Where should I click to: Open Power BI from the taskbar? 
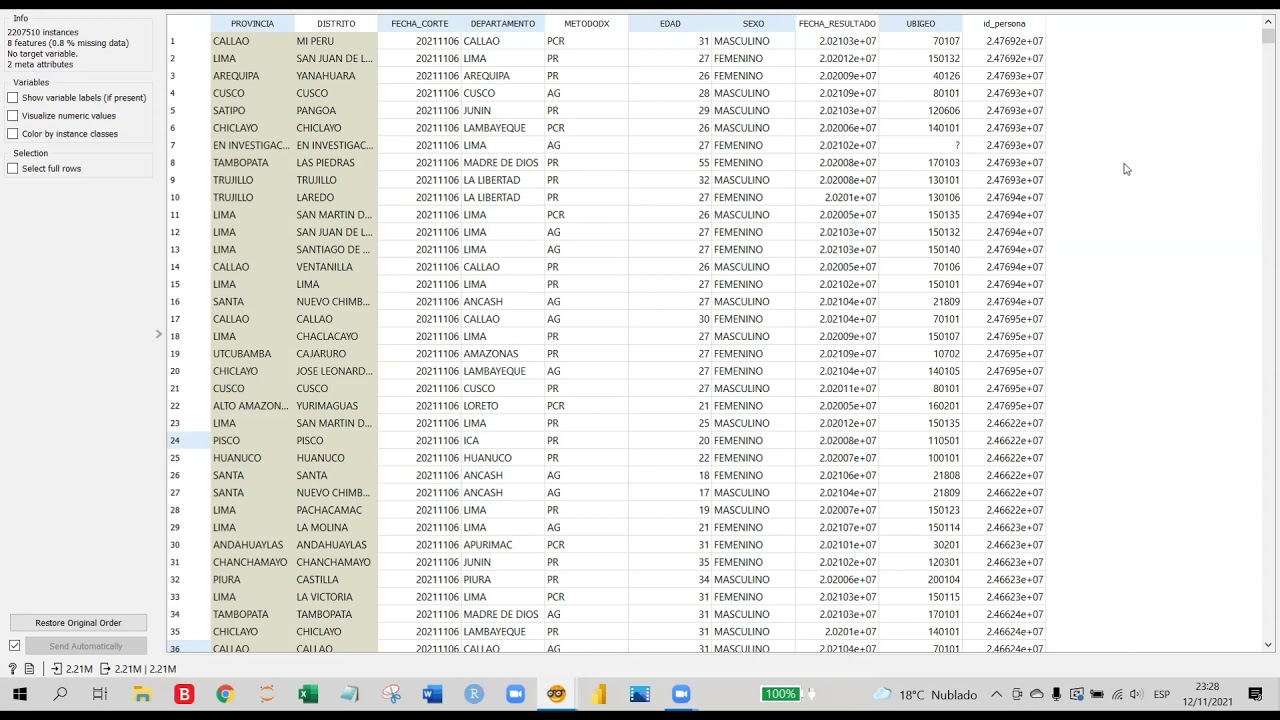pyautogui.click(x=598, y=694)
